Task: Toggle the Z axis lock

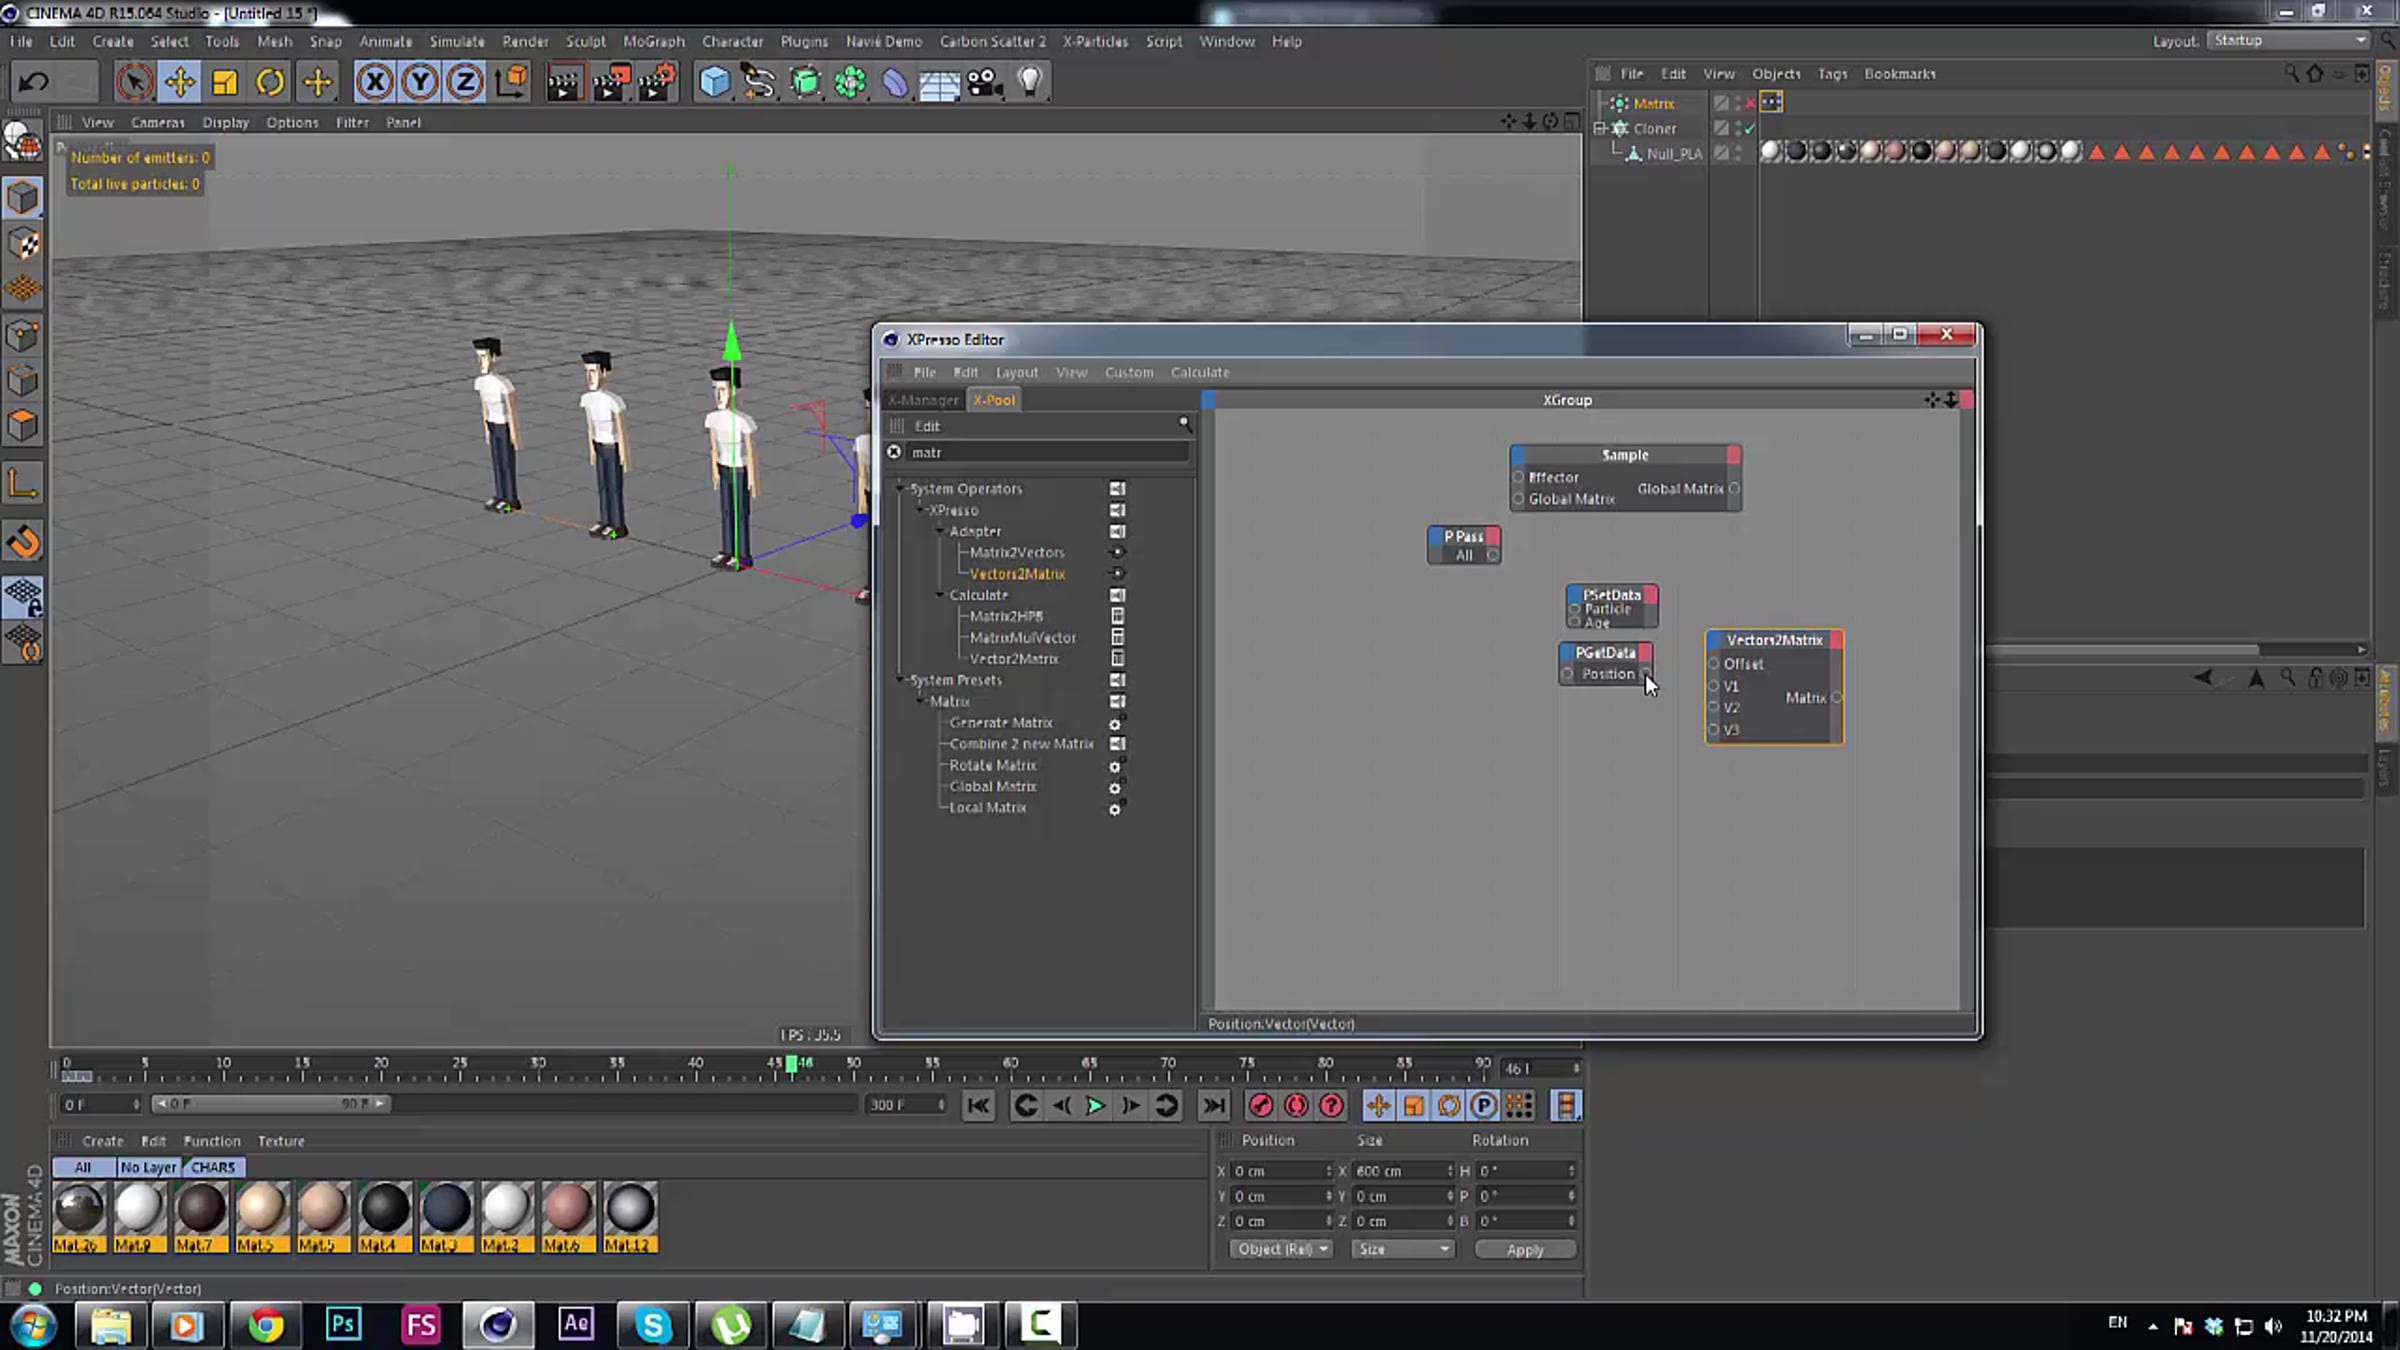Action: [465, 82]
